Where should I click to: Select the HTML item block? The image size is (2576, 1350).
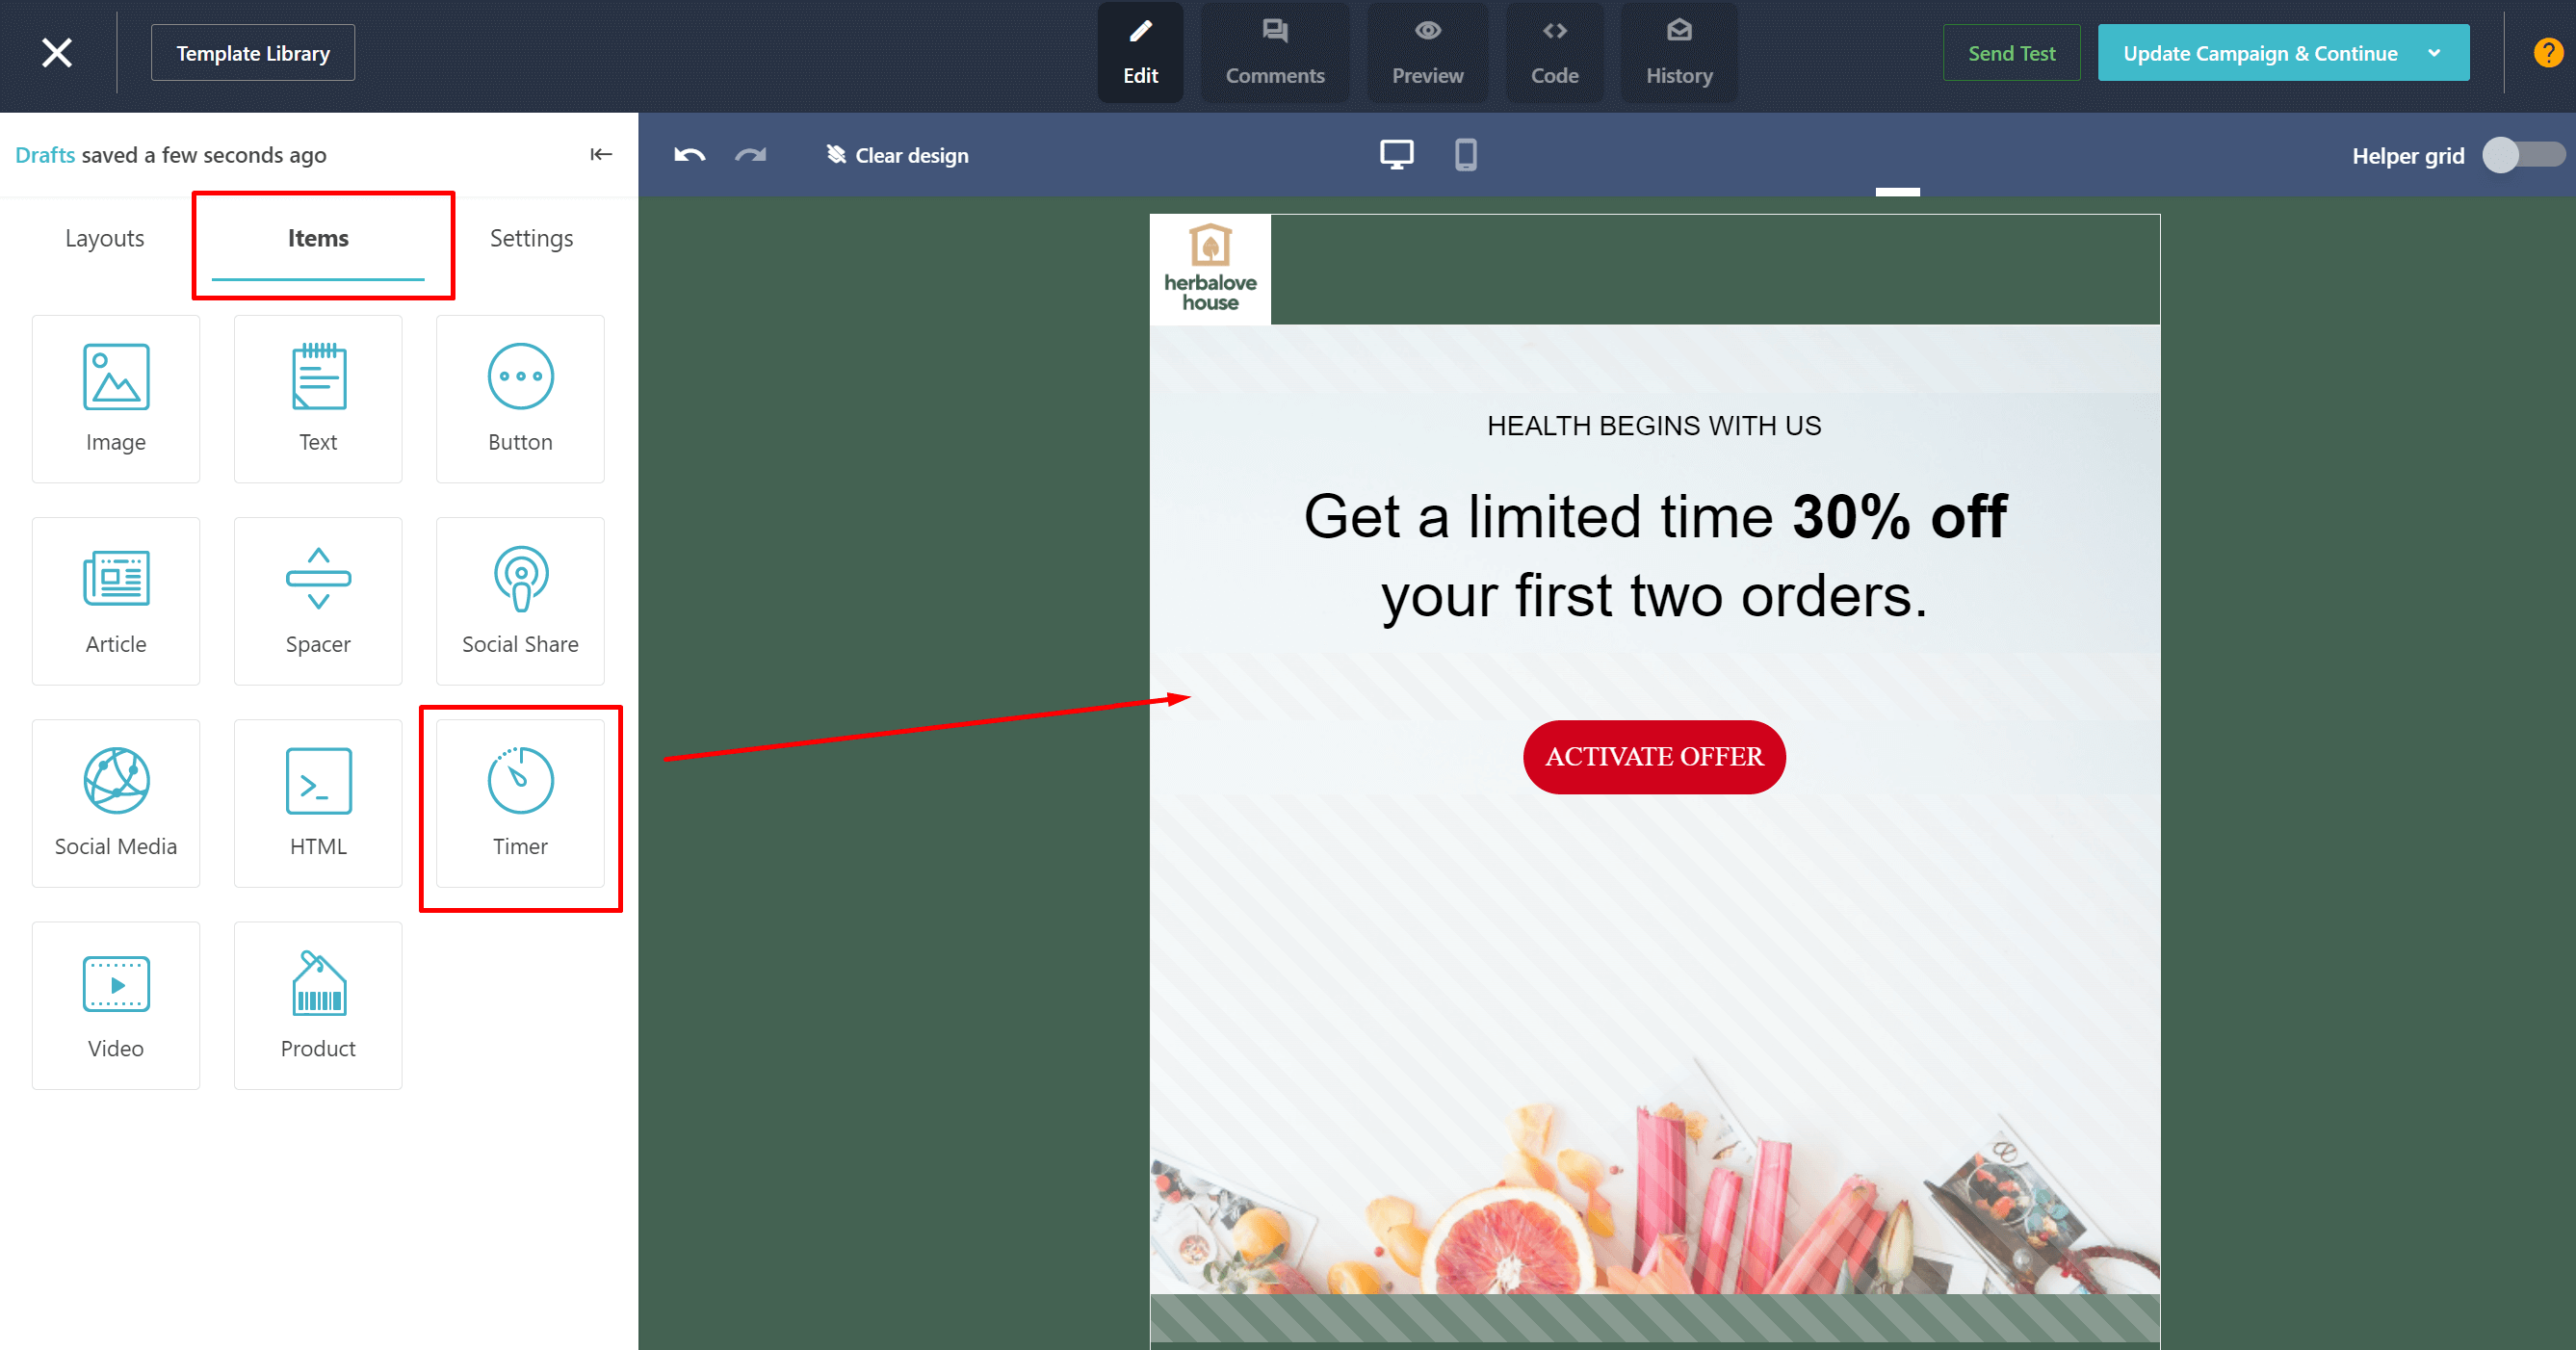(x=318, y=803)
